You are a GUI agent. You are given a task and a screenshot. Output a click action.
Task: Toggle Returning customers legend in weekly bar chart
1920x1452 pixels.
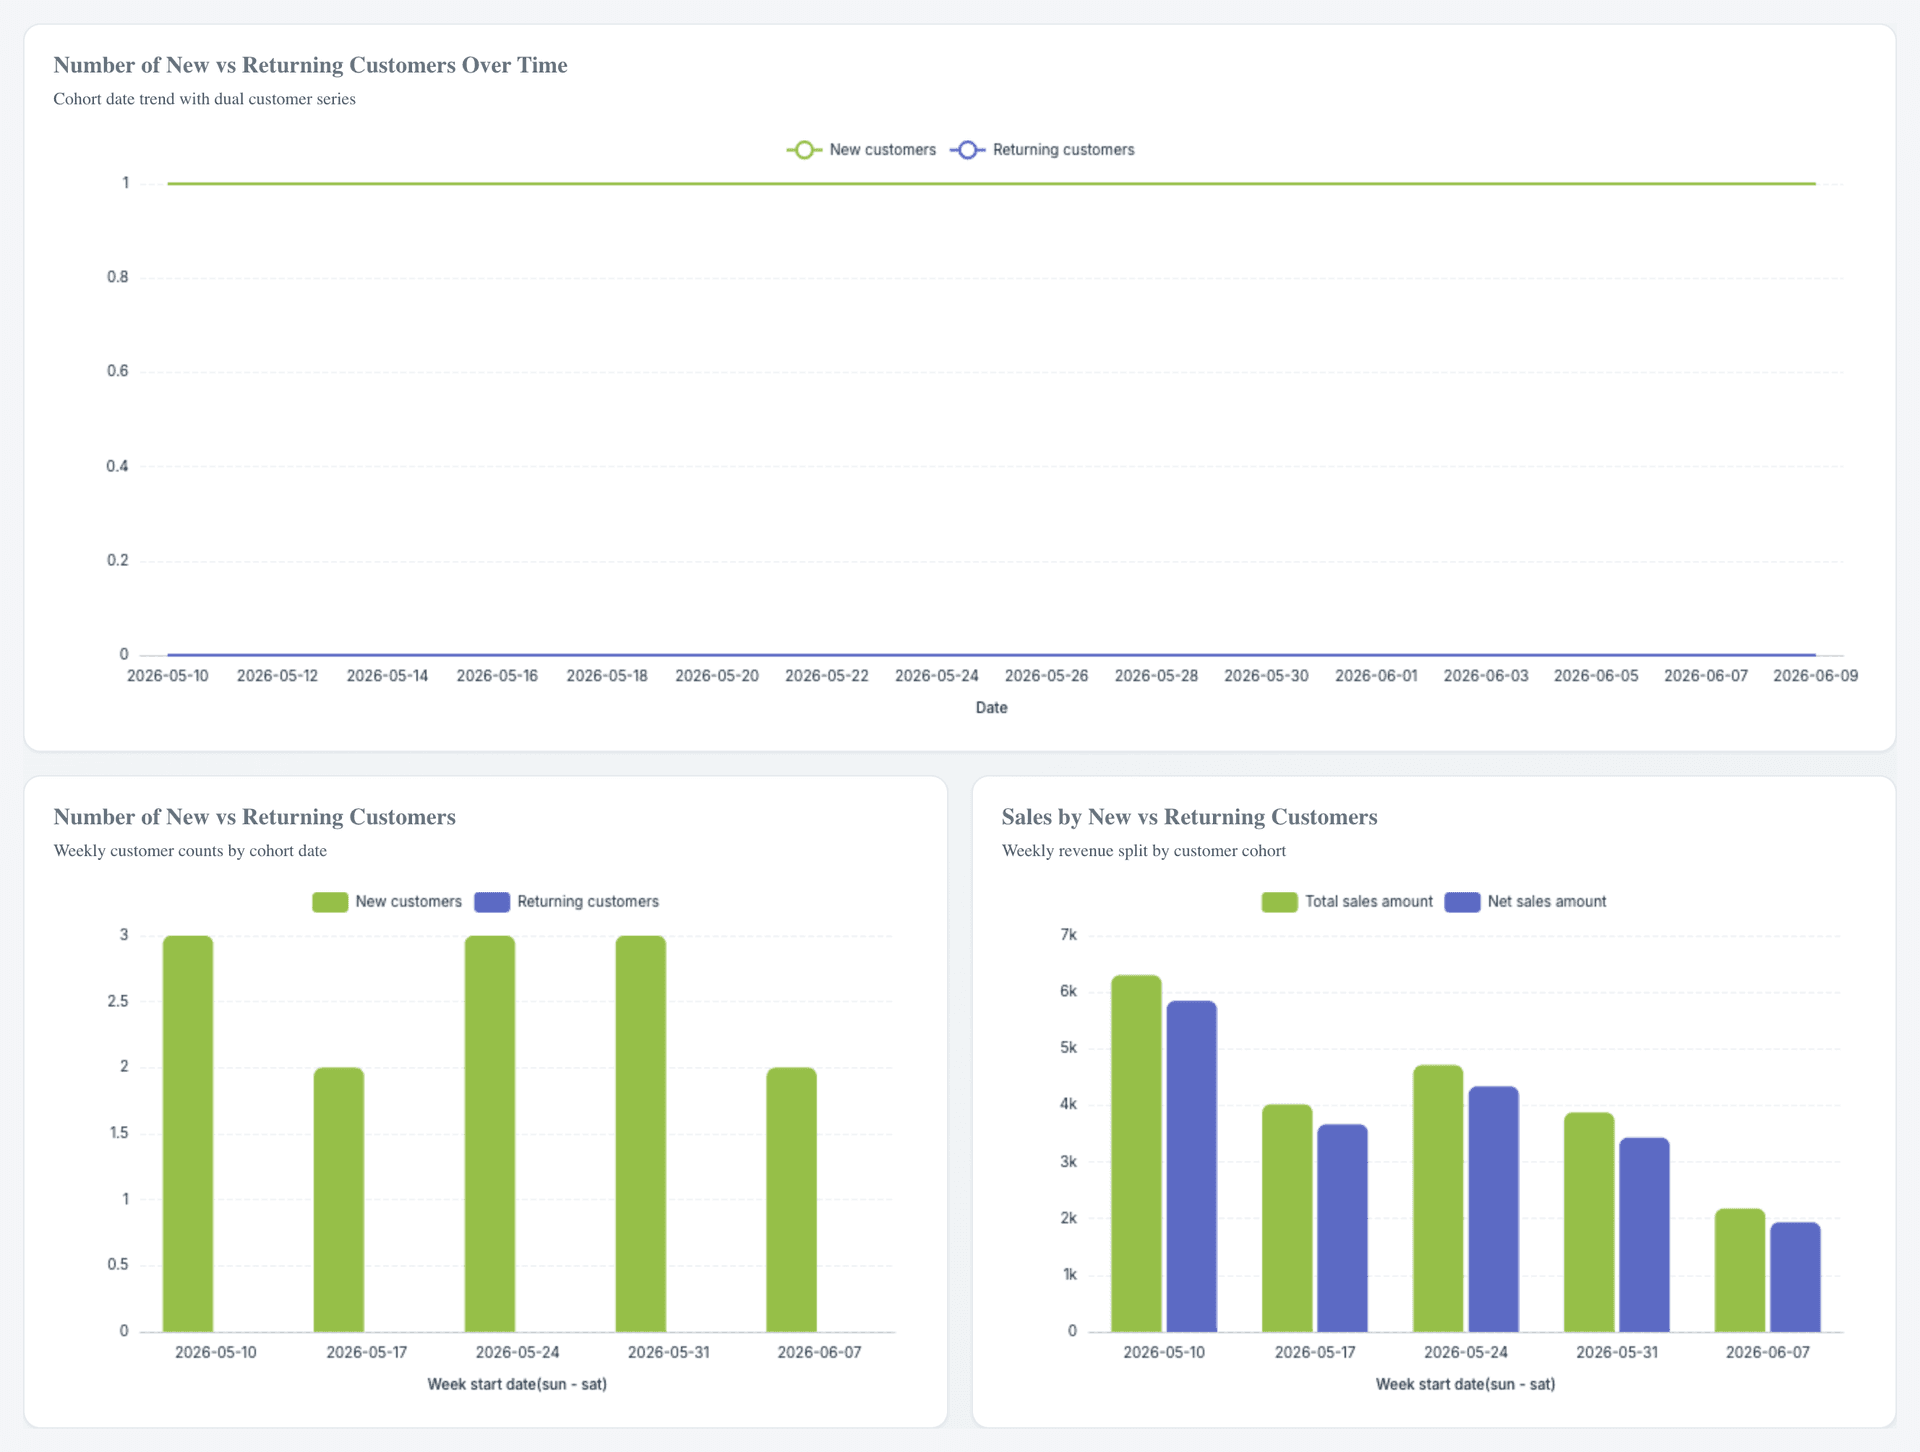(567, 902)
